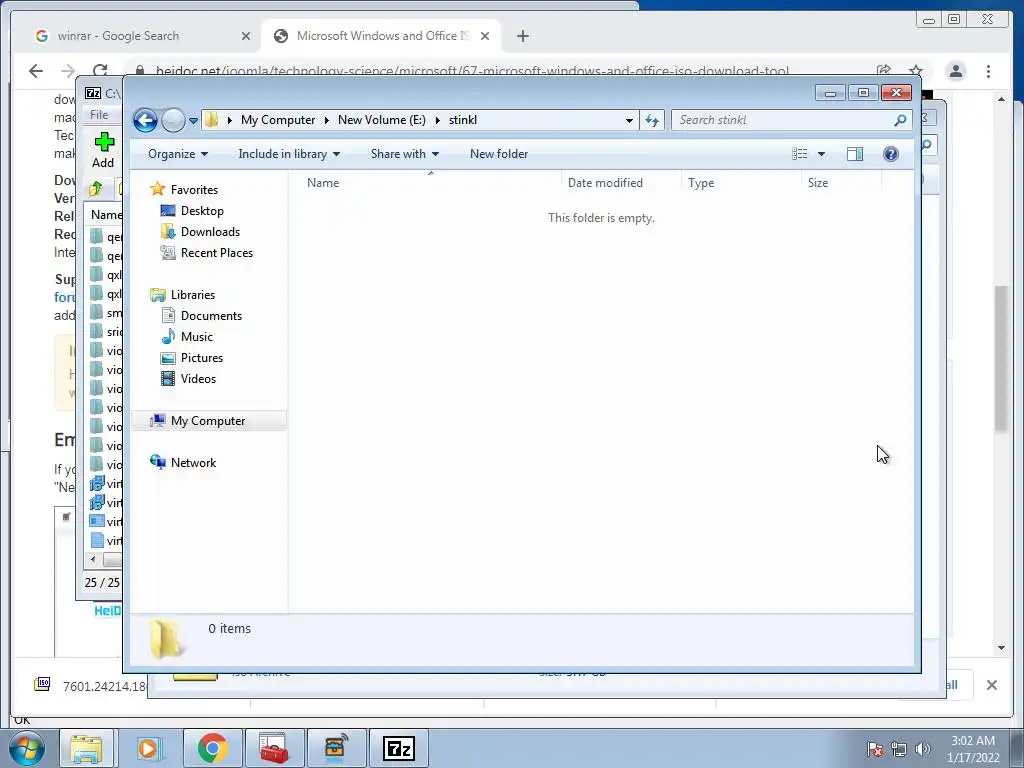The height and width of the screenshot is (768, 1024).
Task: Click 7-Zip horizontal scrollbar left arrow
Action: pyautogui.click(x=93, y=560)
